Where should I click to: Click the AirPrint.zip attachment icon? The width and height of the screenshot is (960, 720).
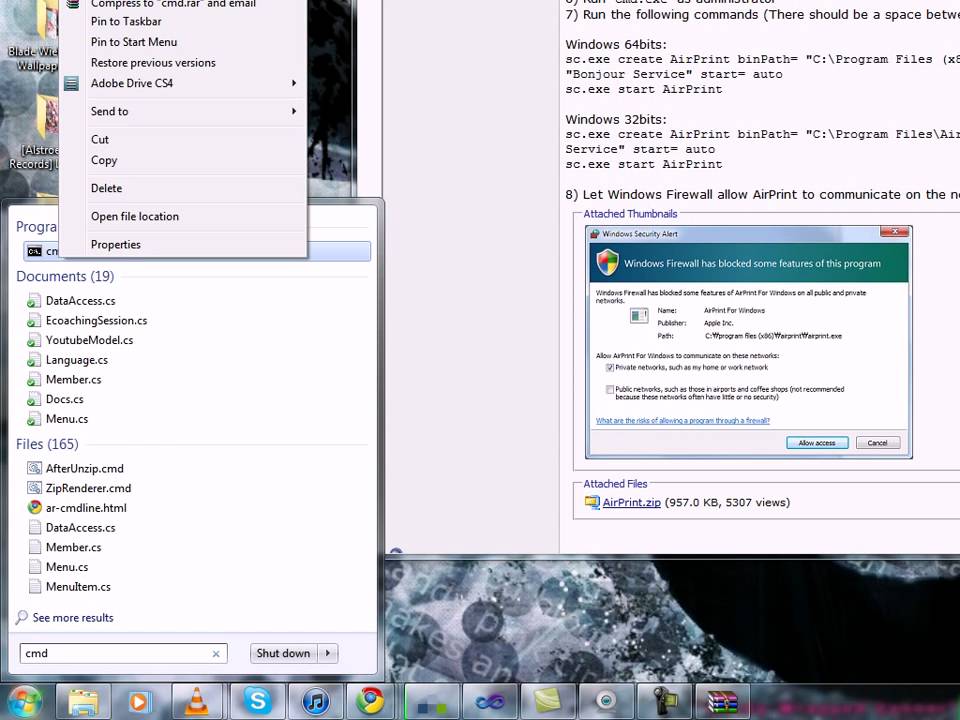tap(592, 503)
